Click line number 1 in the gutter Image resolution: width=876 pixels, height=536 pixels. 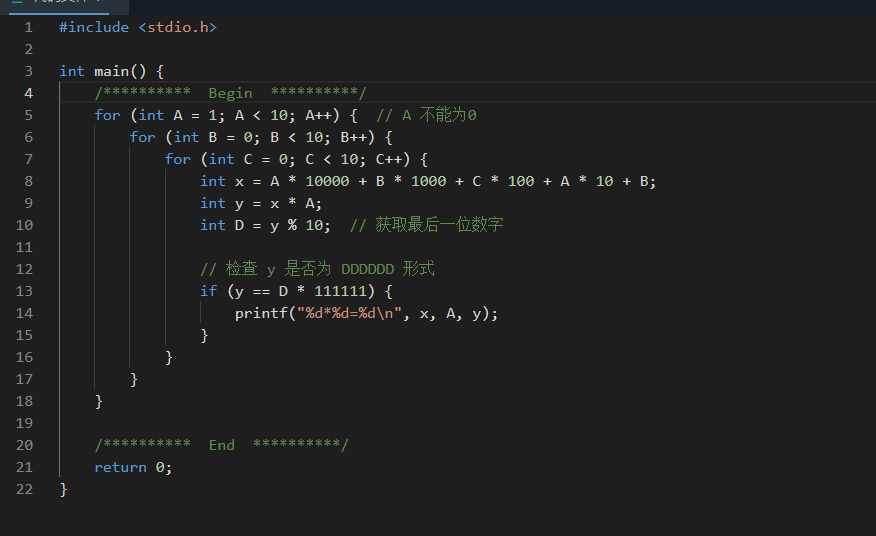(28, 27)
